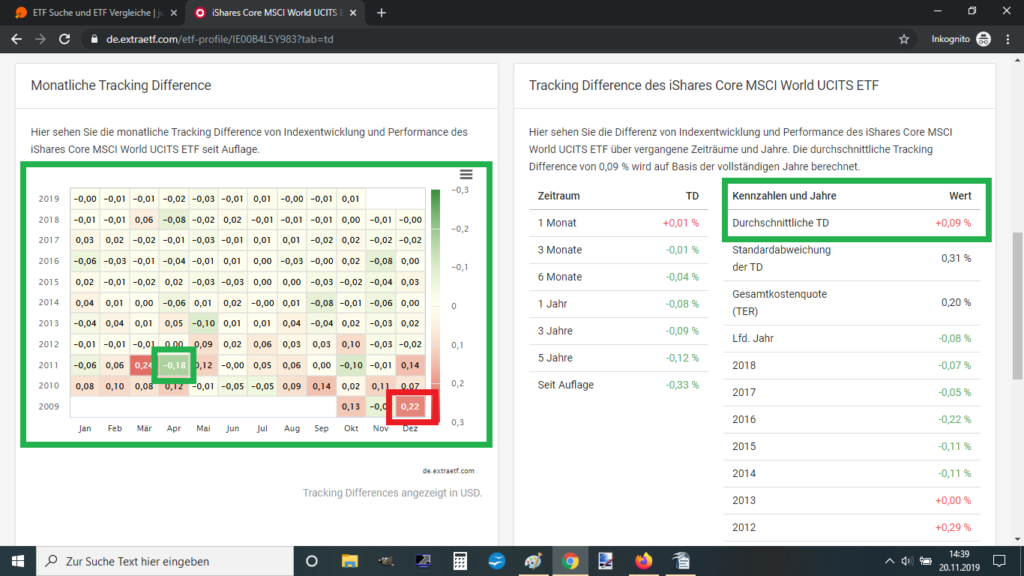Viewport: 1024px width, 576px height.
Task: Click the Gesamtkostenquote (TER) label
Action: 779,302
